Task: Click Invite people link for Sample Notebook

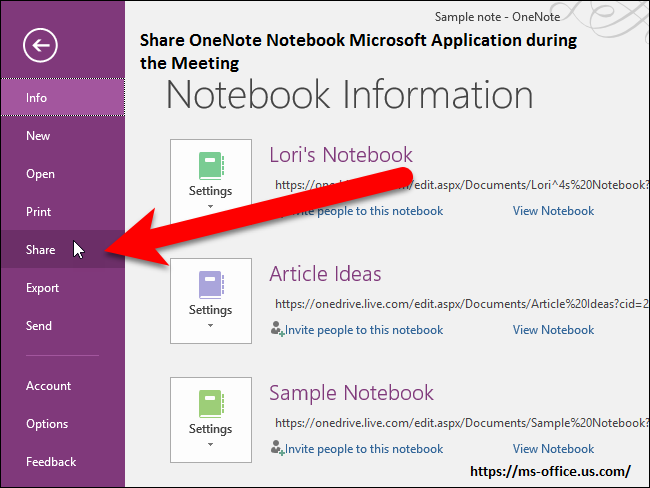Action: 364,449
